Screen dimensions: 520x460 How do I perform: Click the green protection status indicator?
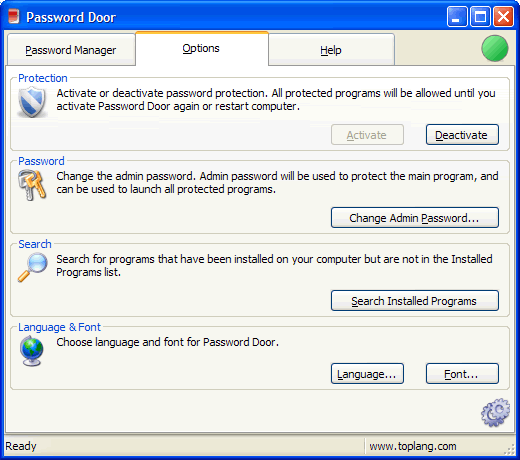point(495,49)
